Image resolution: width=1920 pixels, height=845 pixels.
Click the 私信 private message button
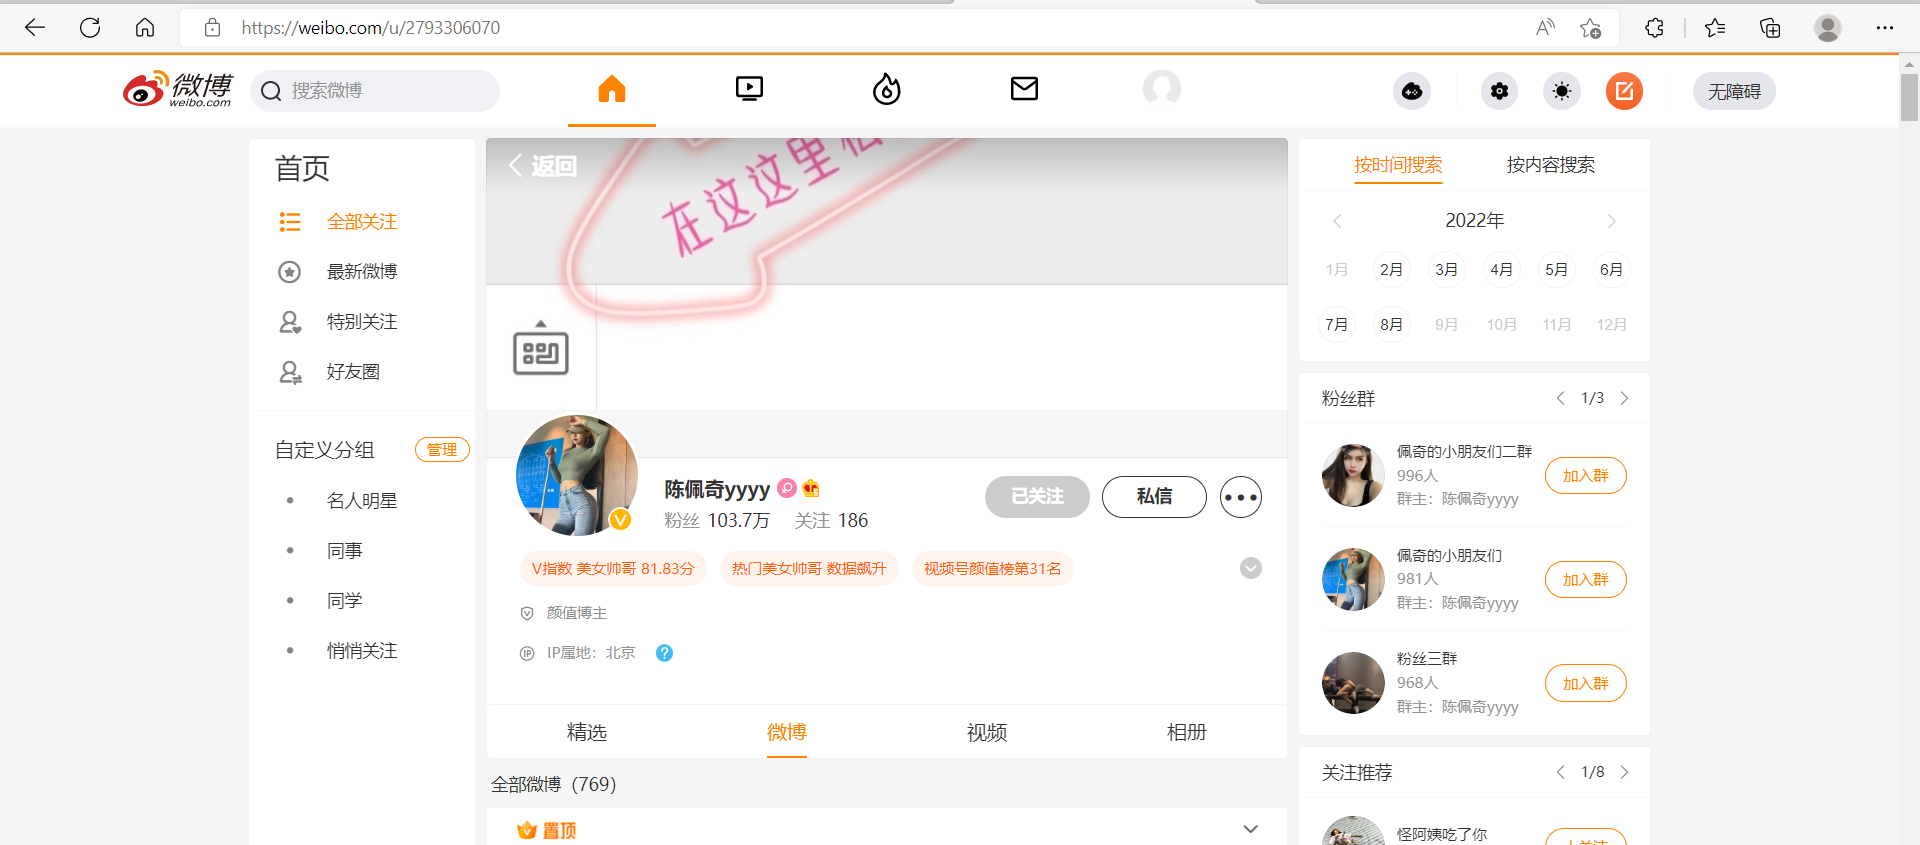tap(1154, 497)
